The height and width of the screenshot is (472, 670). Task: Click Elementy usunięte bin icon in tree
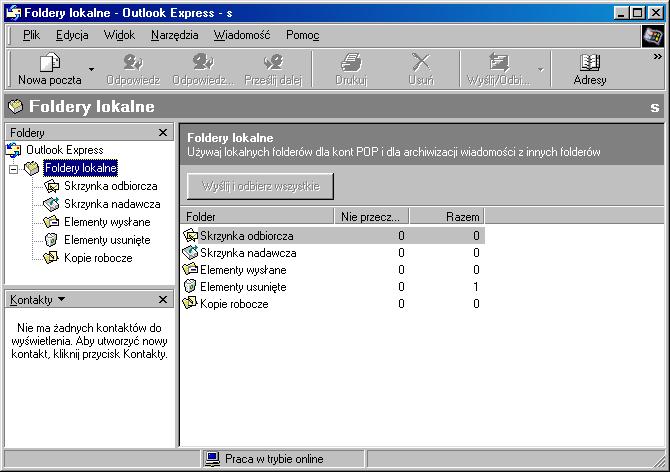click(51, 240)
